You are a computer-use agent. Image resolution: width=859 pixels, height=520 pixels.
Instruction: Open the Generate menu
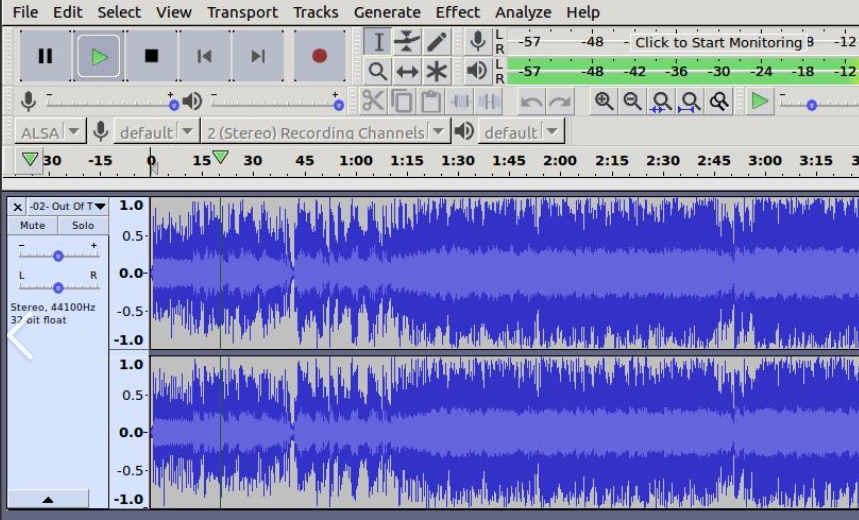coord(387,12)
